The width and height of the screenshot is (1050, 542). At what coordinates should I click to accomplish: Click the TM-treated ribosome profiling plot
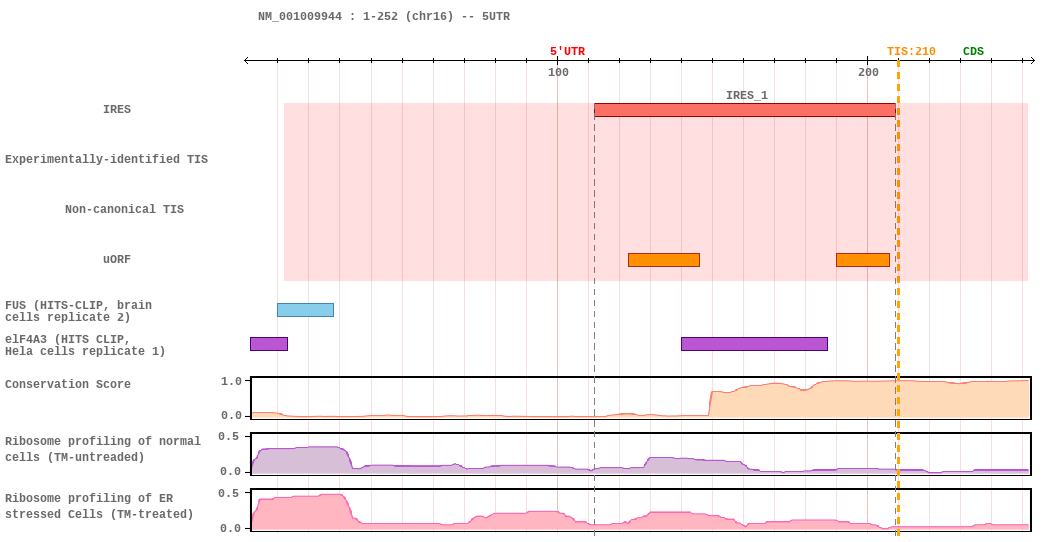641,511
